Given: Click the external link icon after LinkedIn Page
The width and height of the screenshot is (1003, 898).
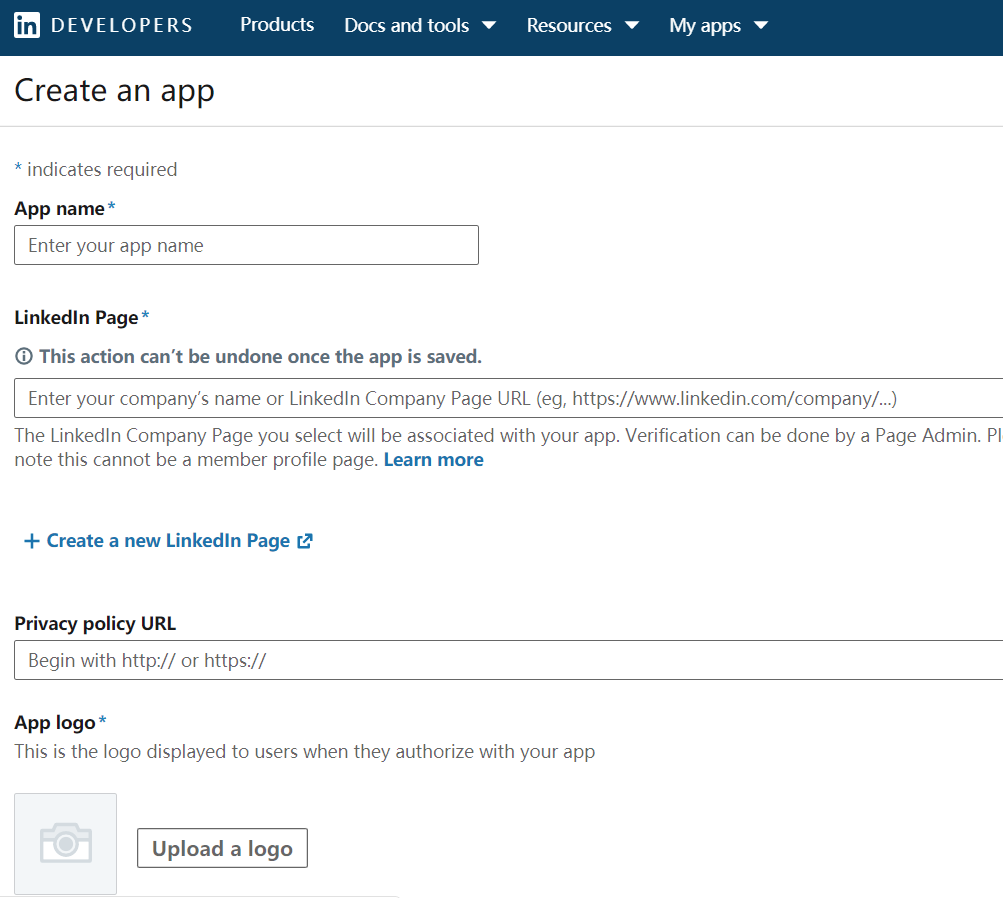Looking at the screenshot, I should (x=305, y=541).
